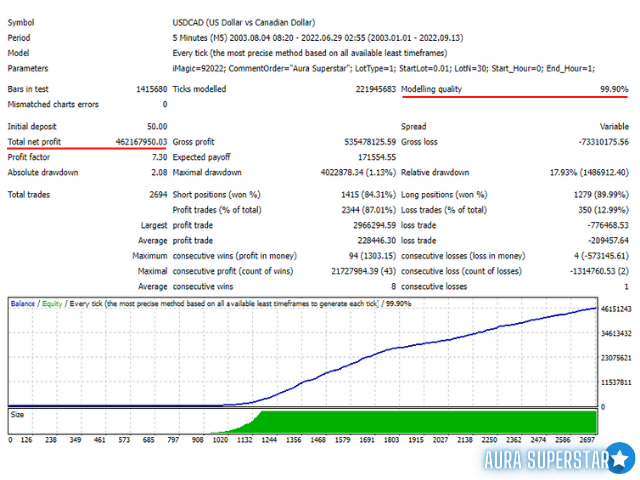This screenshot has width=640, height=480.
Task: Select the Period row's M5 date range text
Action: point(318,38)
